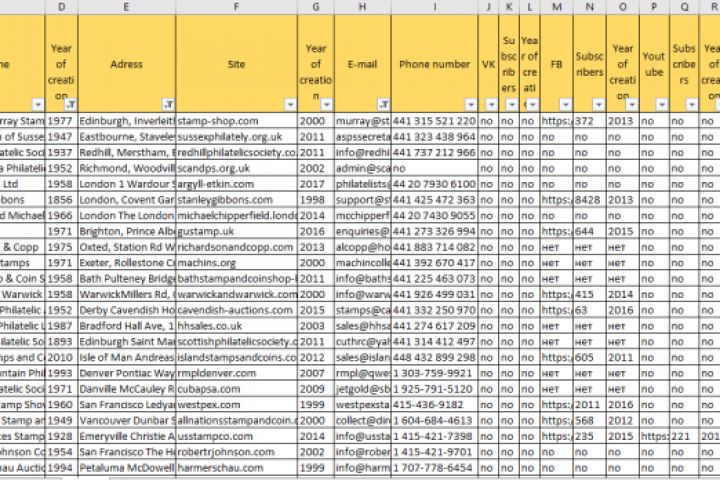Select year cell '1893' in column D
Viewport: 720px width, 480px height.
[62, 342]
